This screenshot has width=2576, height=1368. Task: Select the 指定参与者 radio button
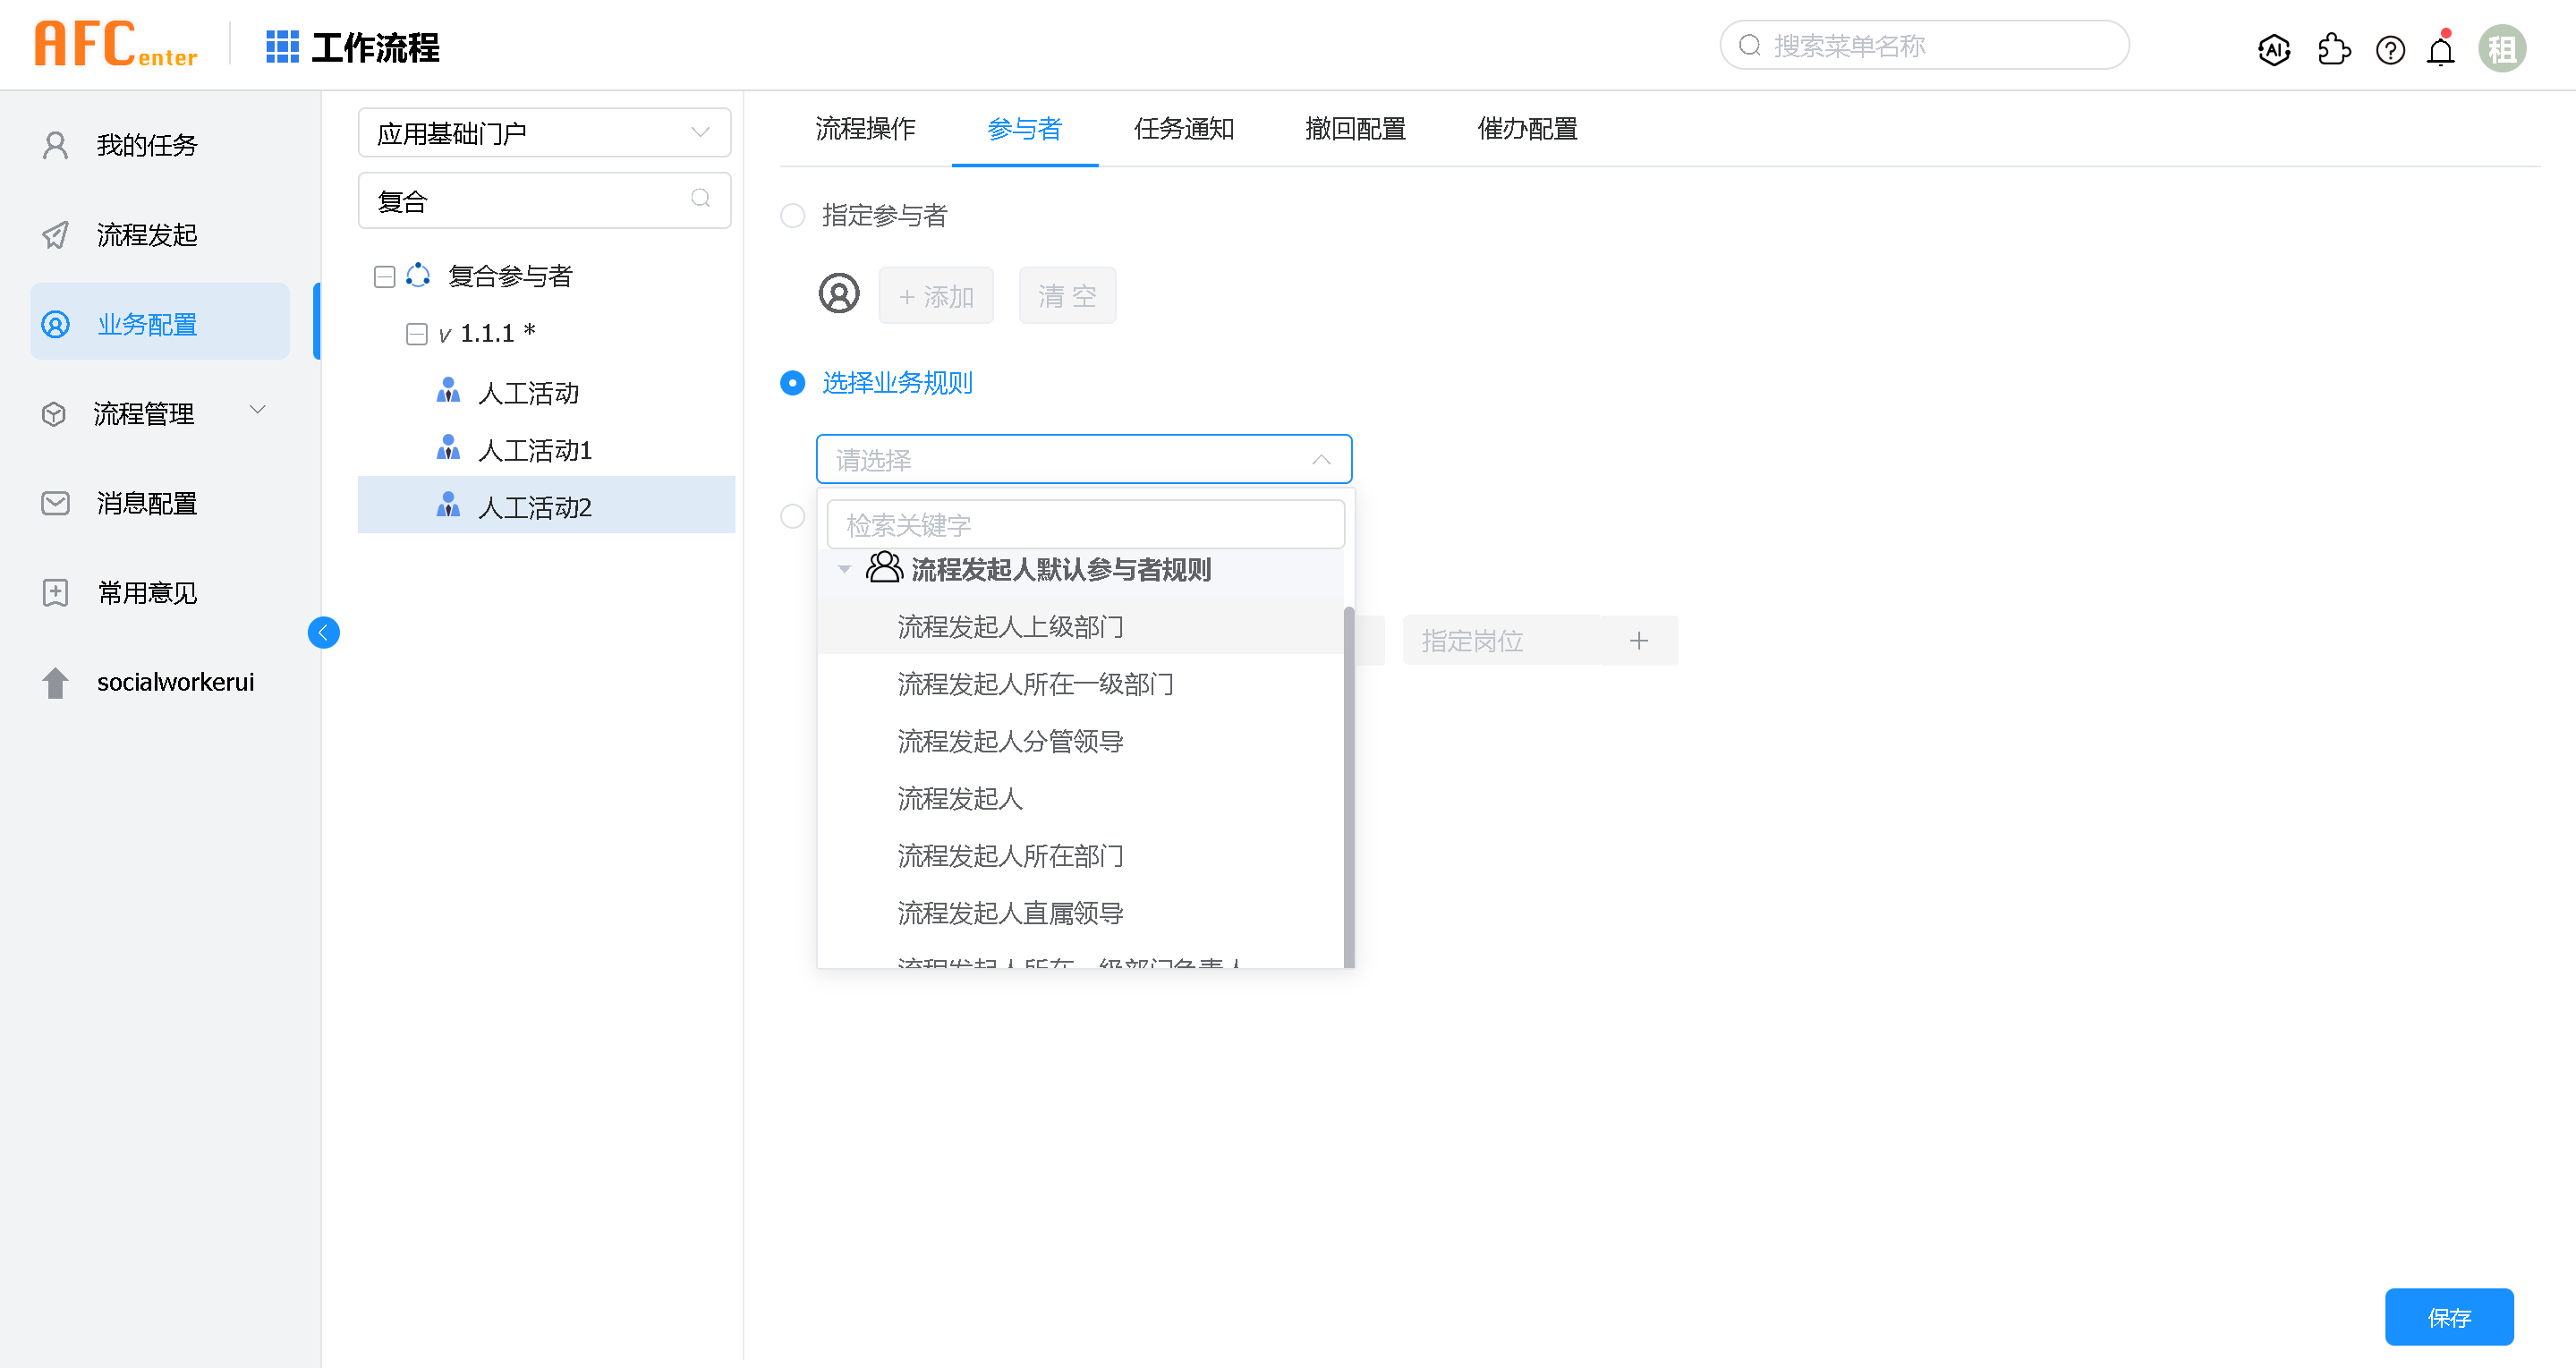pos(792,215)
